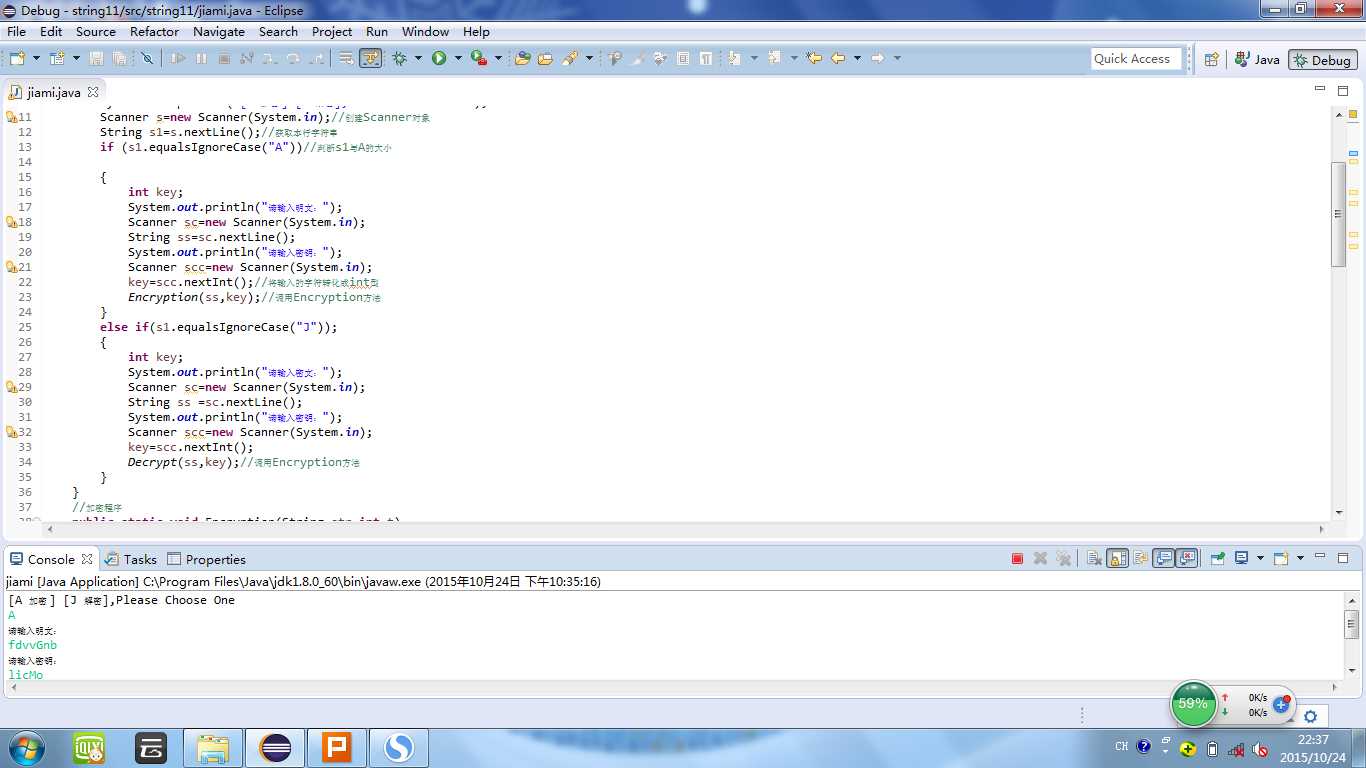The height and width of the screenshot is (768, 1366).
Task: Switch to the Tasks view tab
Action: tap(131, 559)
